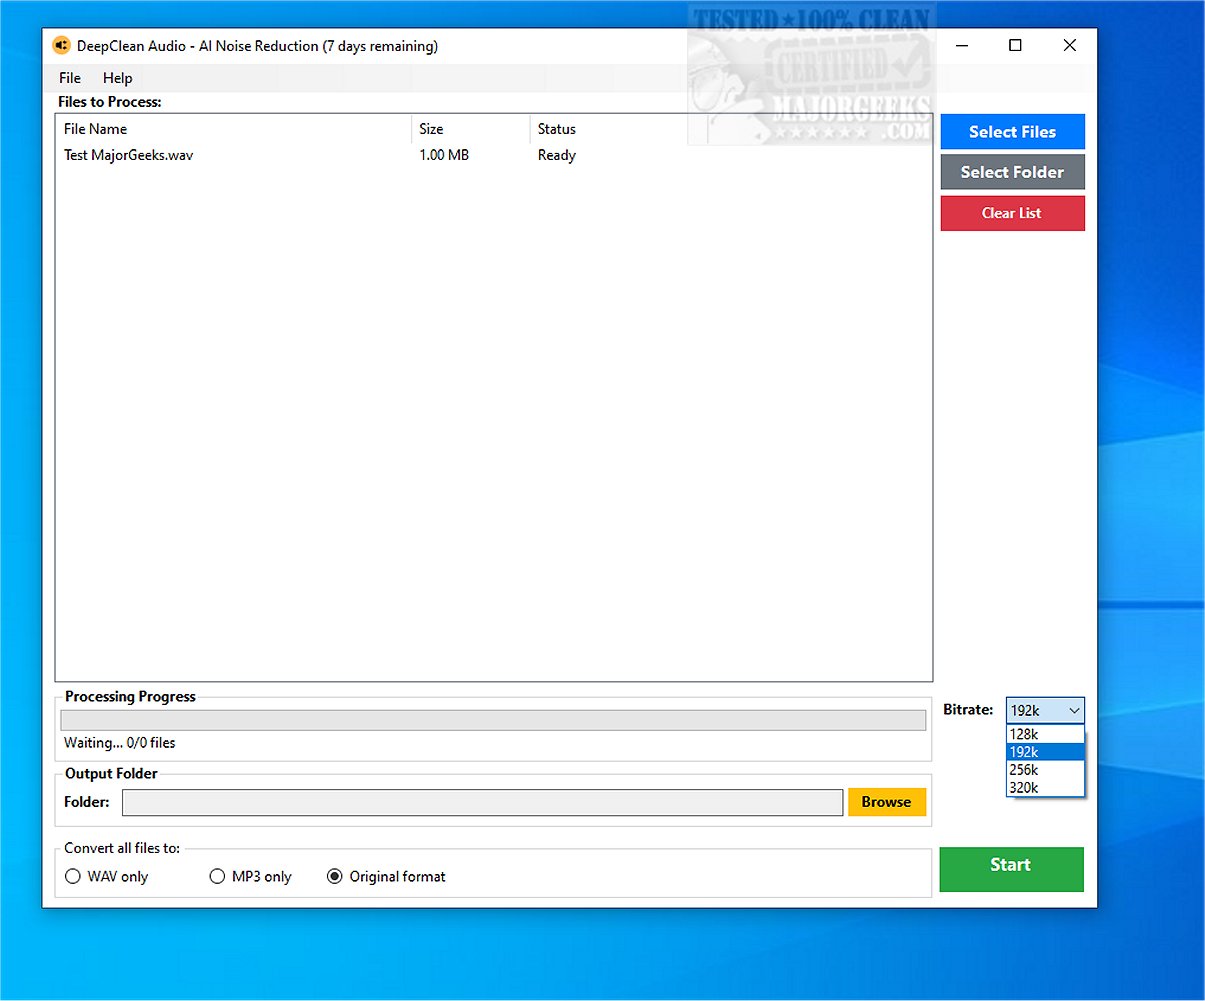Click the Ready status cell

[x=557, y=155]
